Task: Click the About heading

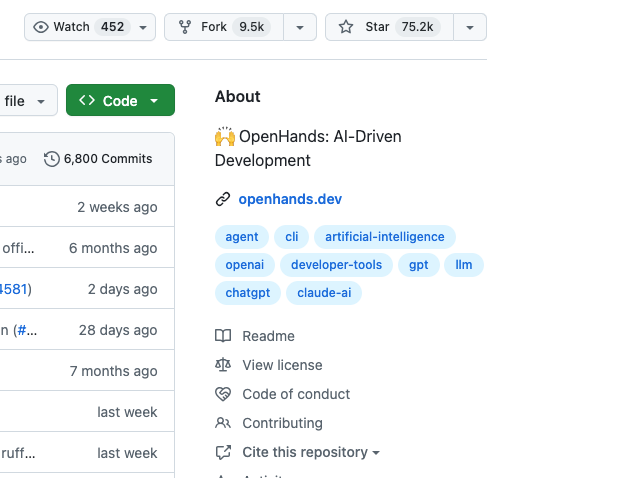Action: tap(238, 97)
